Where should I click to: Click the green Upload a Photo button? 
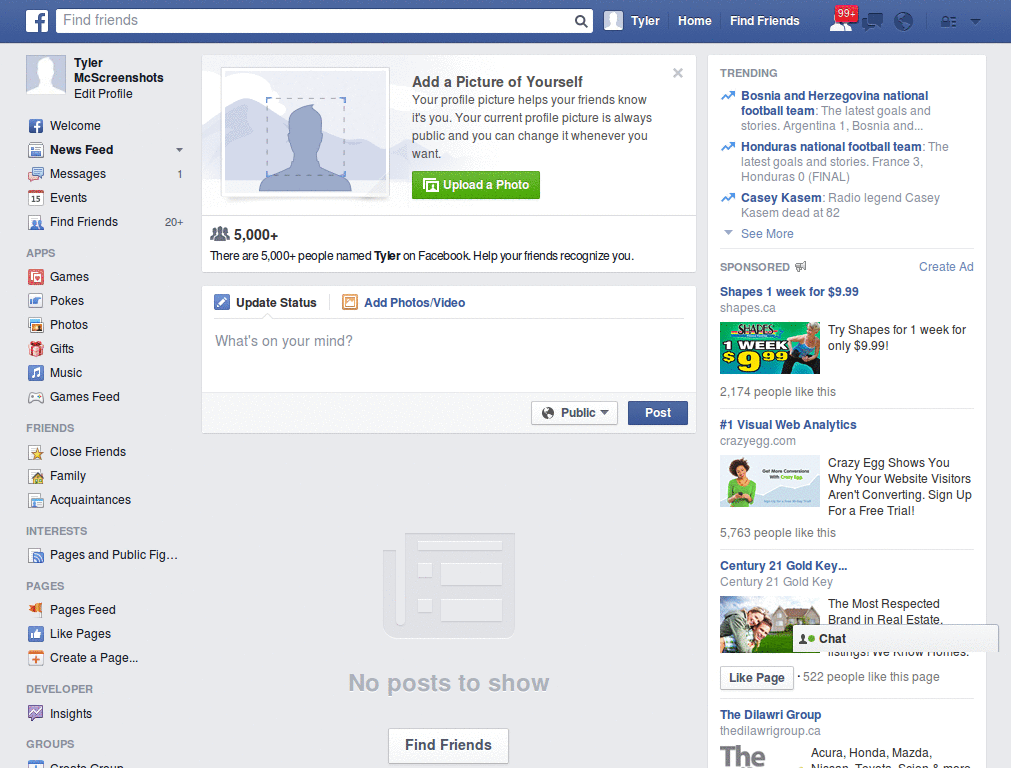pos(475,185)
